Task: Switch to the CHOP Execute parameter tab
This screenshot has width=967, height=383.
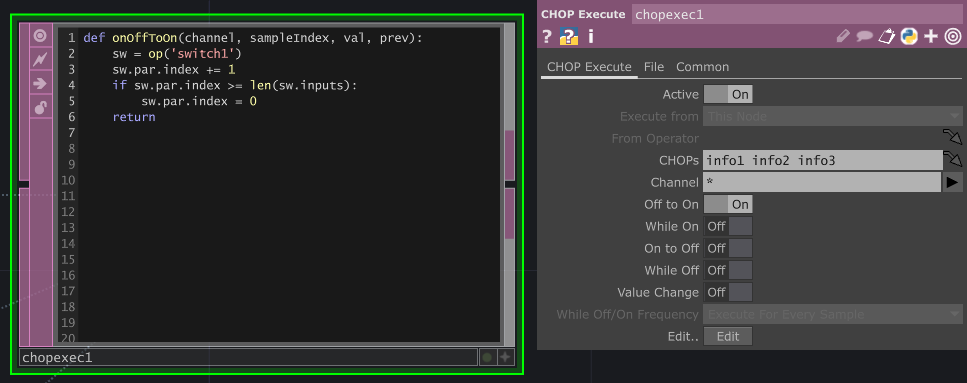Action: point(589,67)
